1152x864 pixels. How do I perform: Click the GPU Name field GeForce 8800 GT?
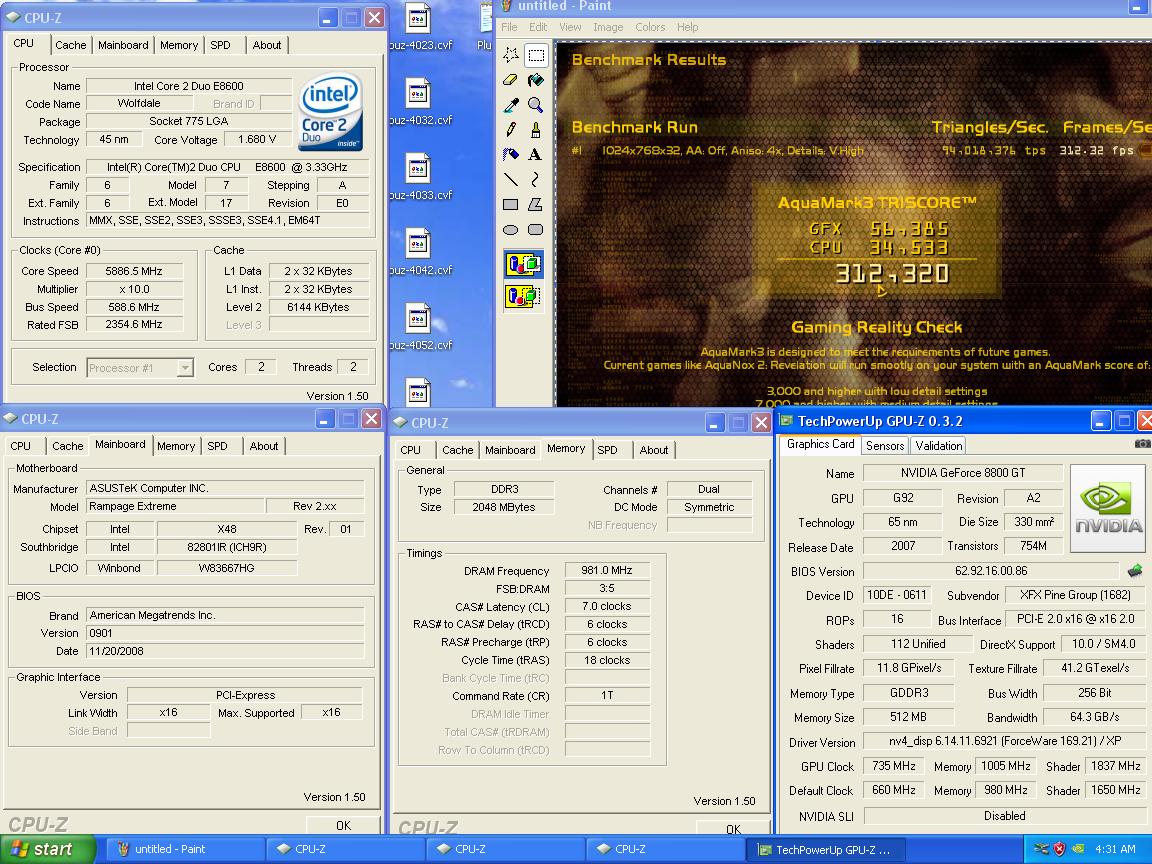click(x=962, y=473)
